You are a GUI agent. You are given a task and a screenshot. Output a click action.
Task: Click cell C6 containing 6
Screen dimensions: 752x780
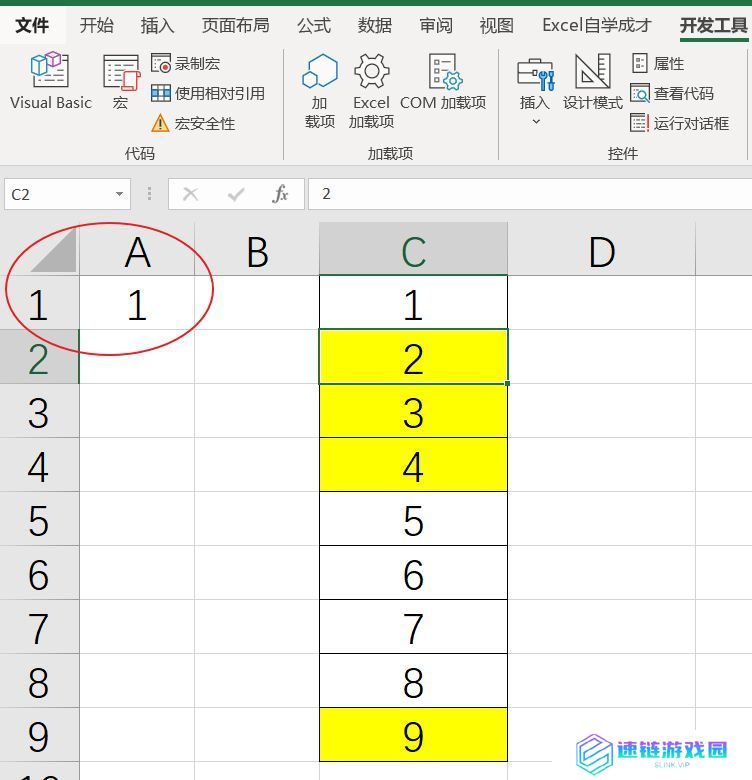[x=413, y=573]
